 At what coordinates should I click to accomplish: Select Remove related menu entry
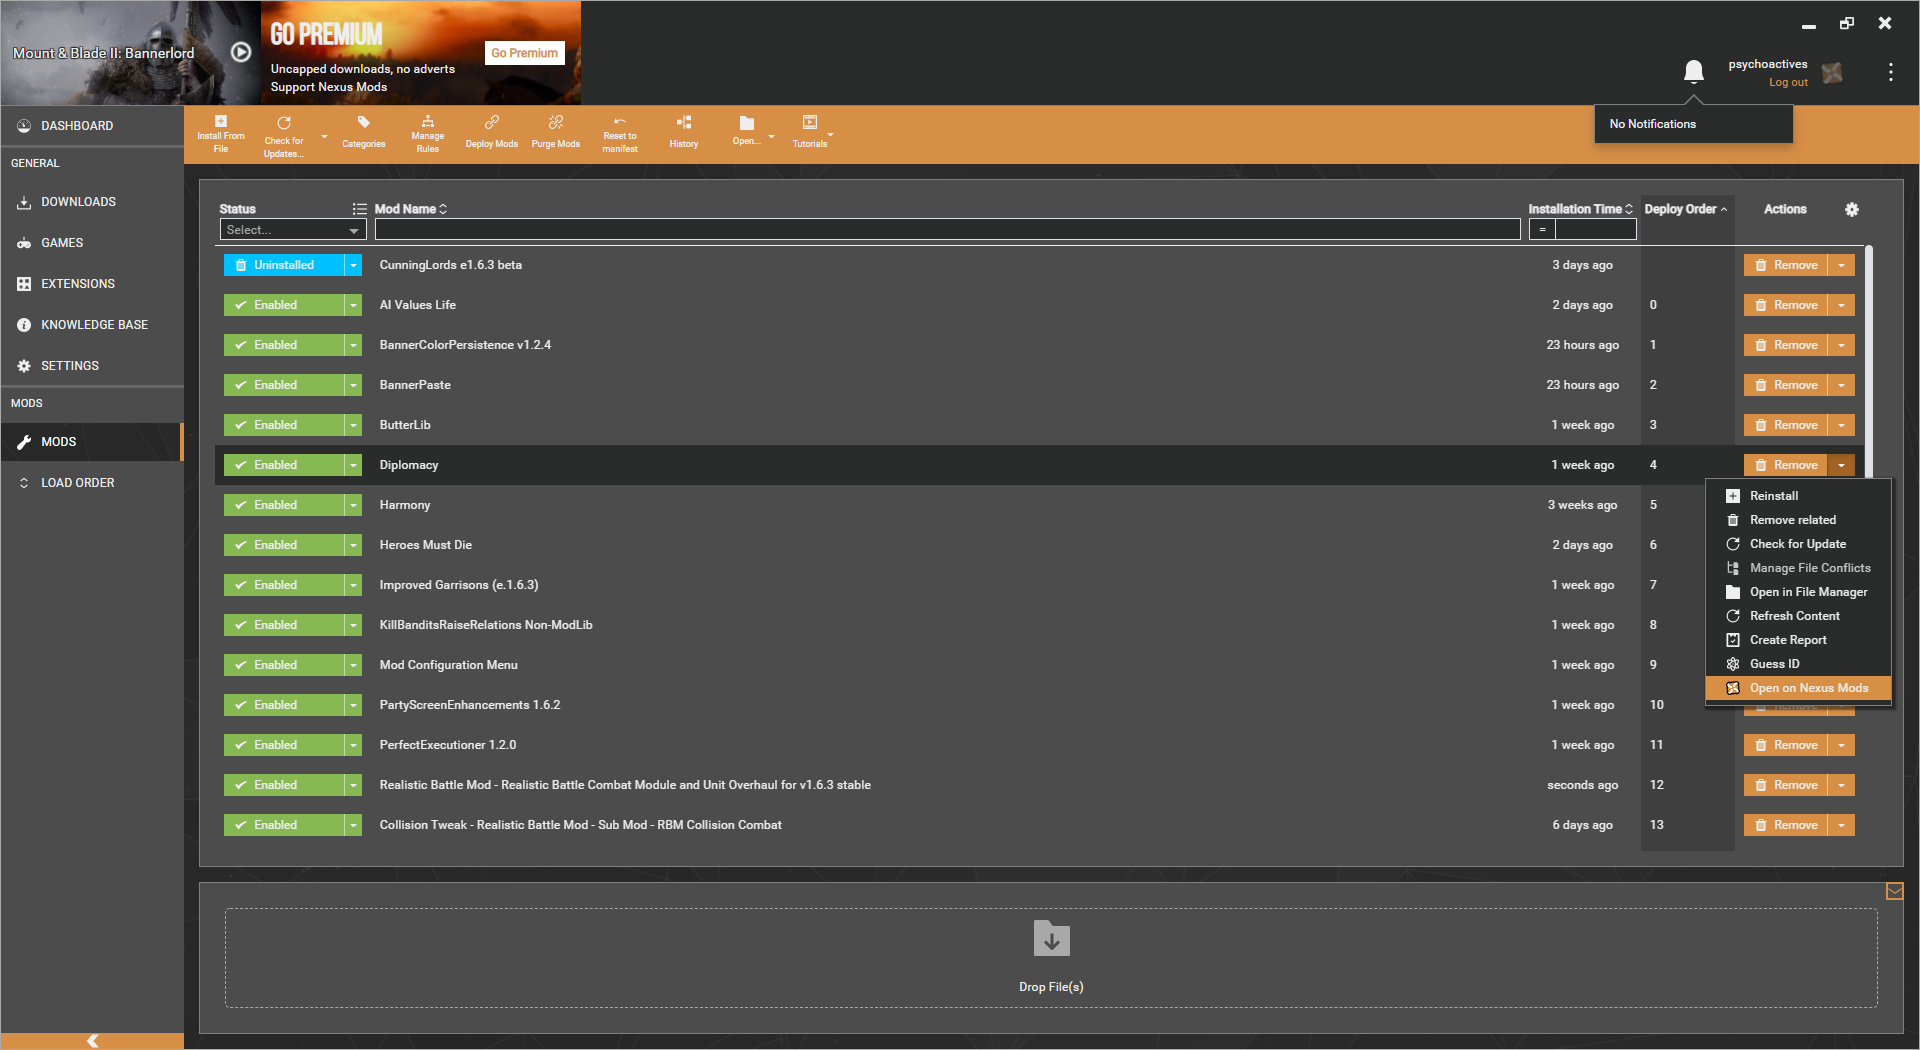(1798, 520)
